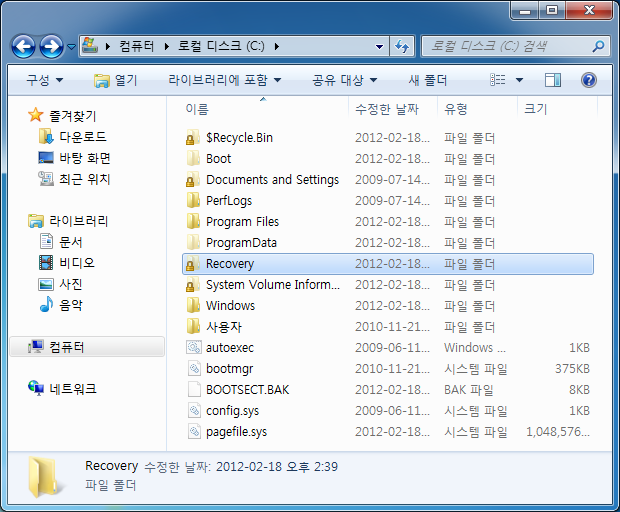Viewport: 620px width, 512px height.
Task: Click the computer icon in address bar
Action: [90, 46]
